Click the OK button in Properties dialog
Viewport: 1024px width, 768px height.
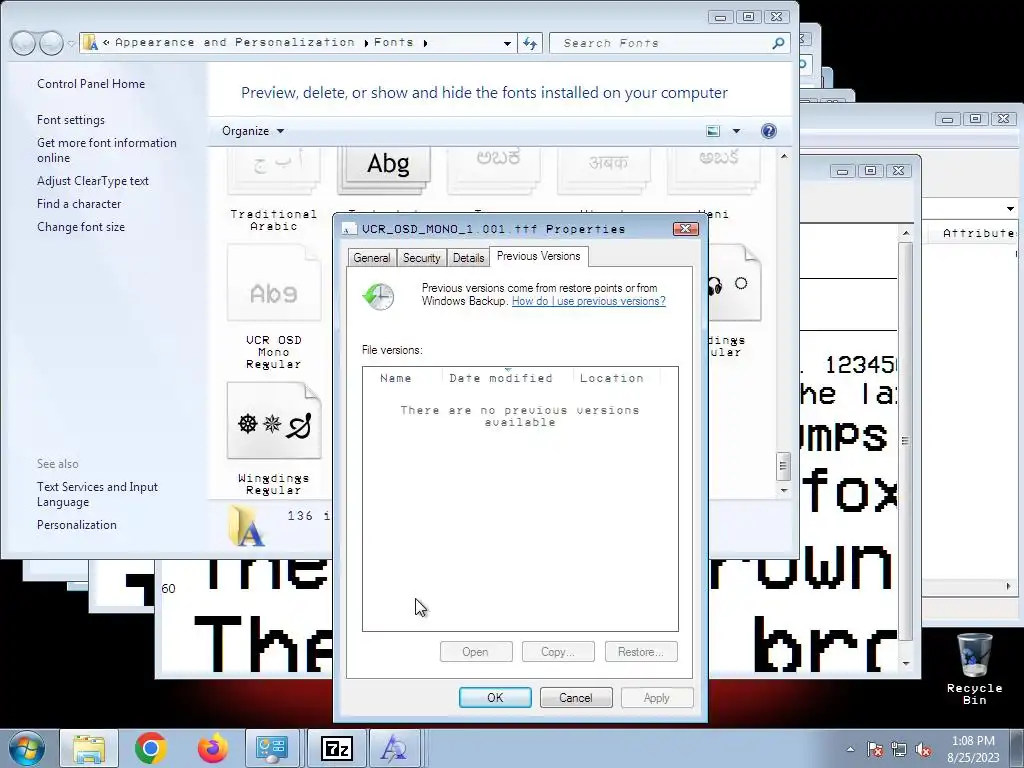tap(495, 697)
